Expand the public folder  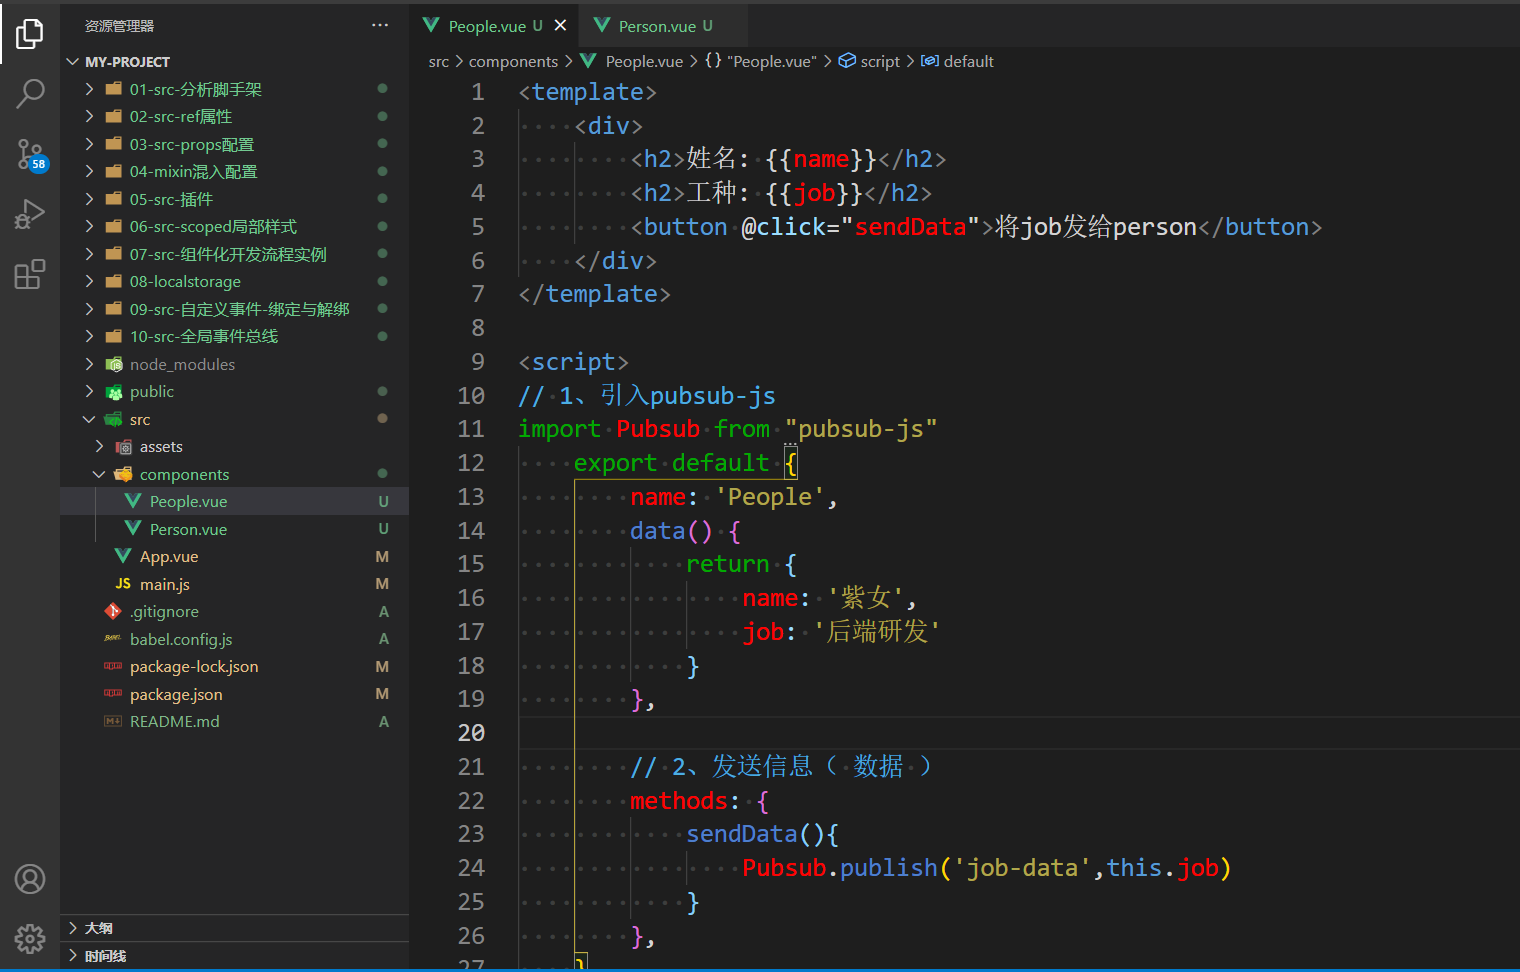[235, 392]
